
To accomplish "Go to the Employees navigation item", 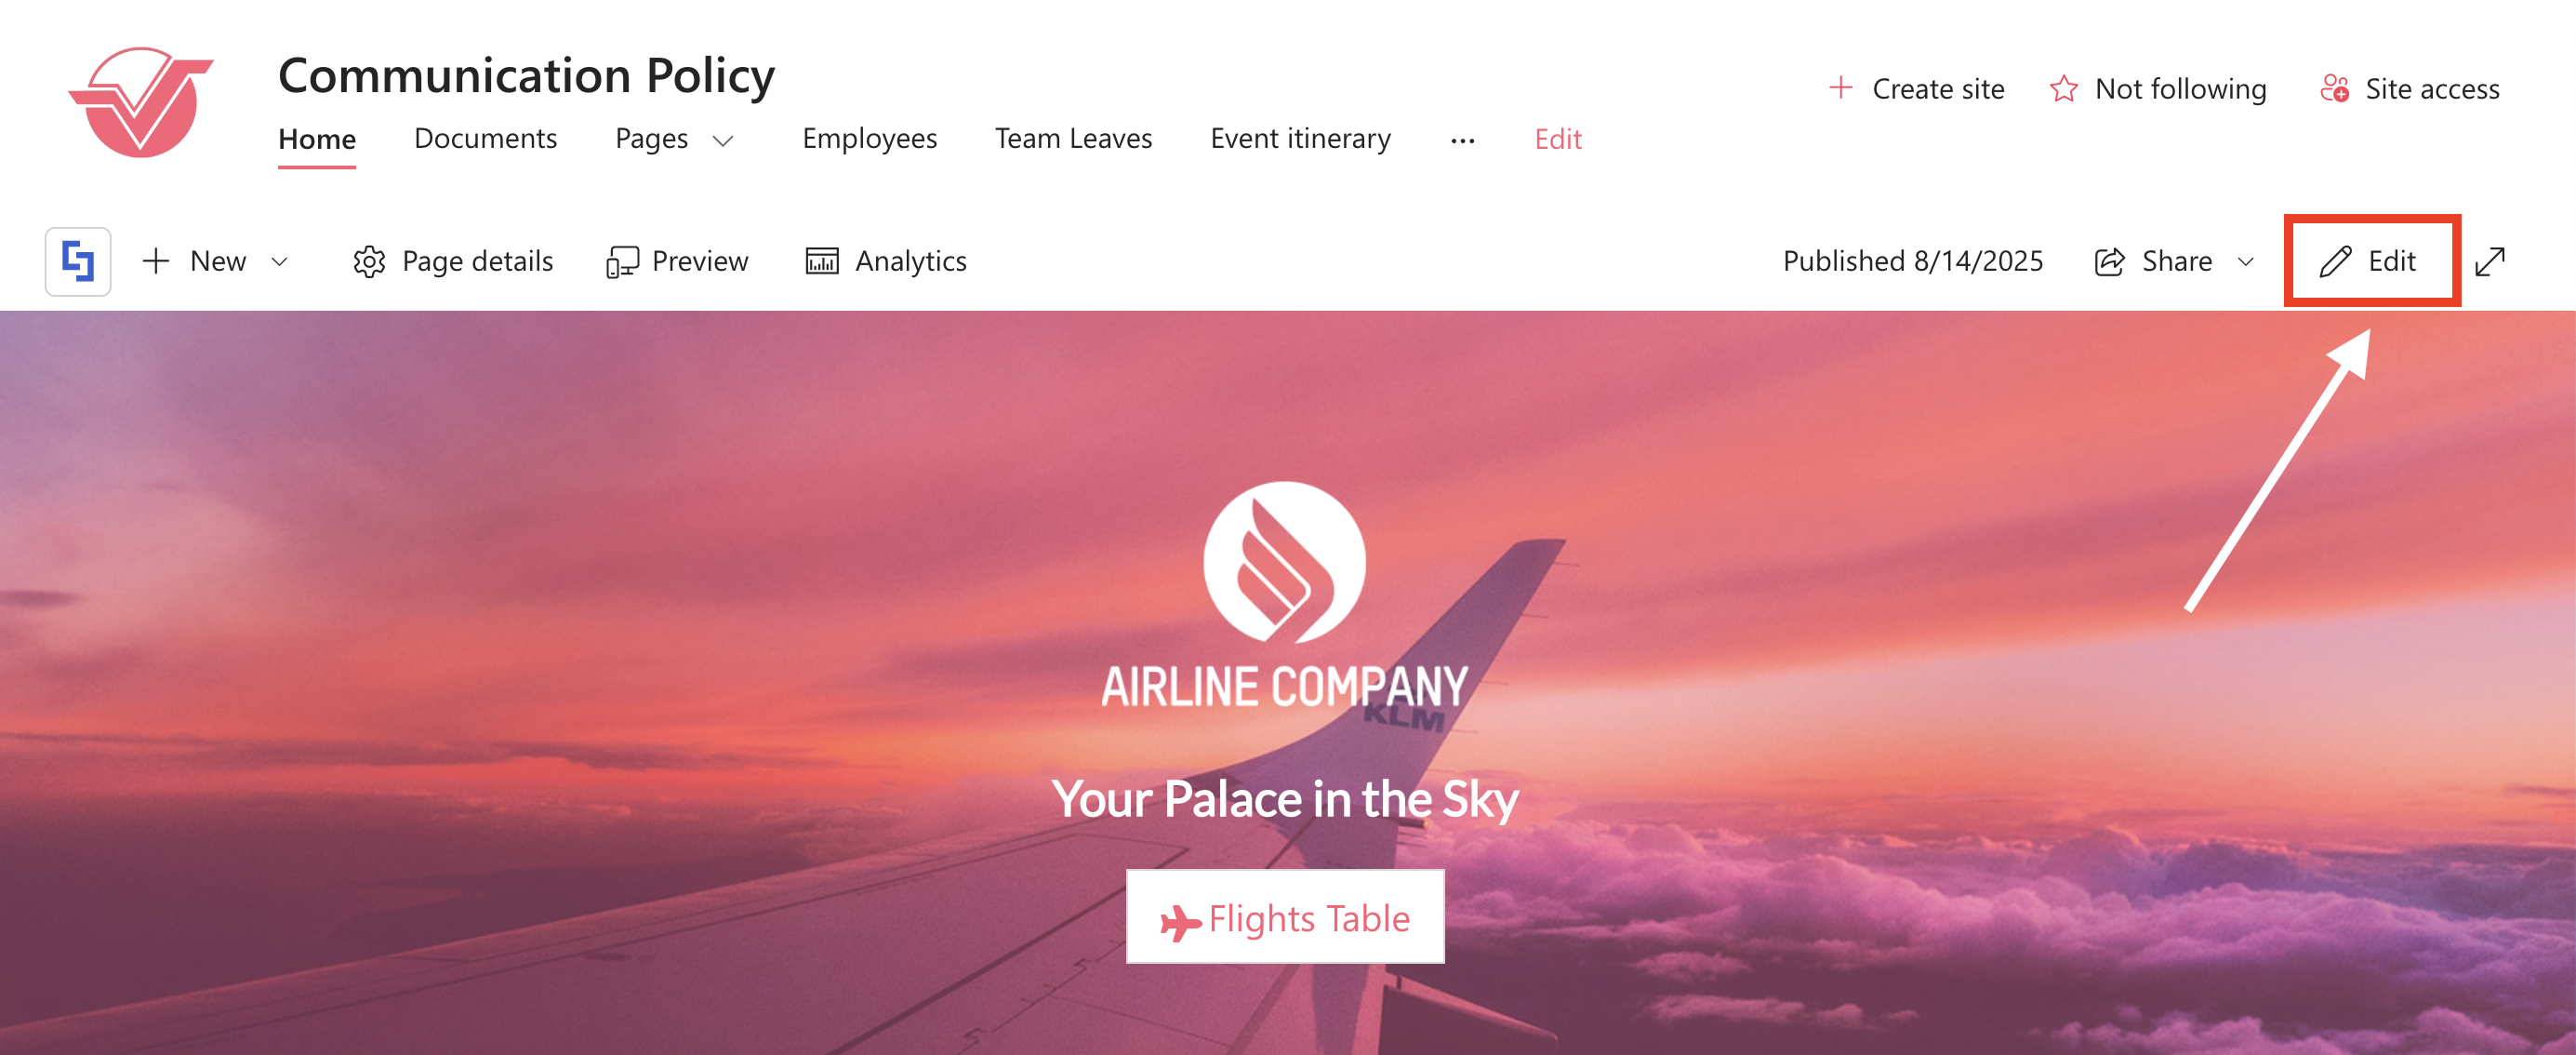I will point(869,138).
